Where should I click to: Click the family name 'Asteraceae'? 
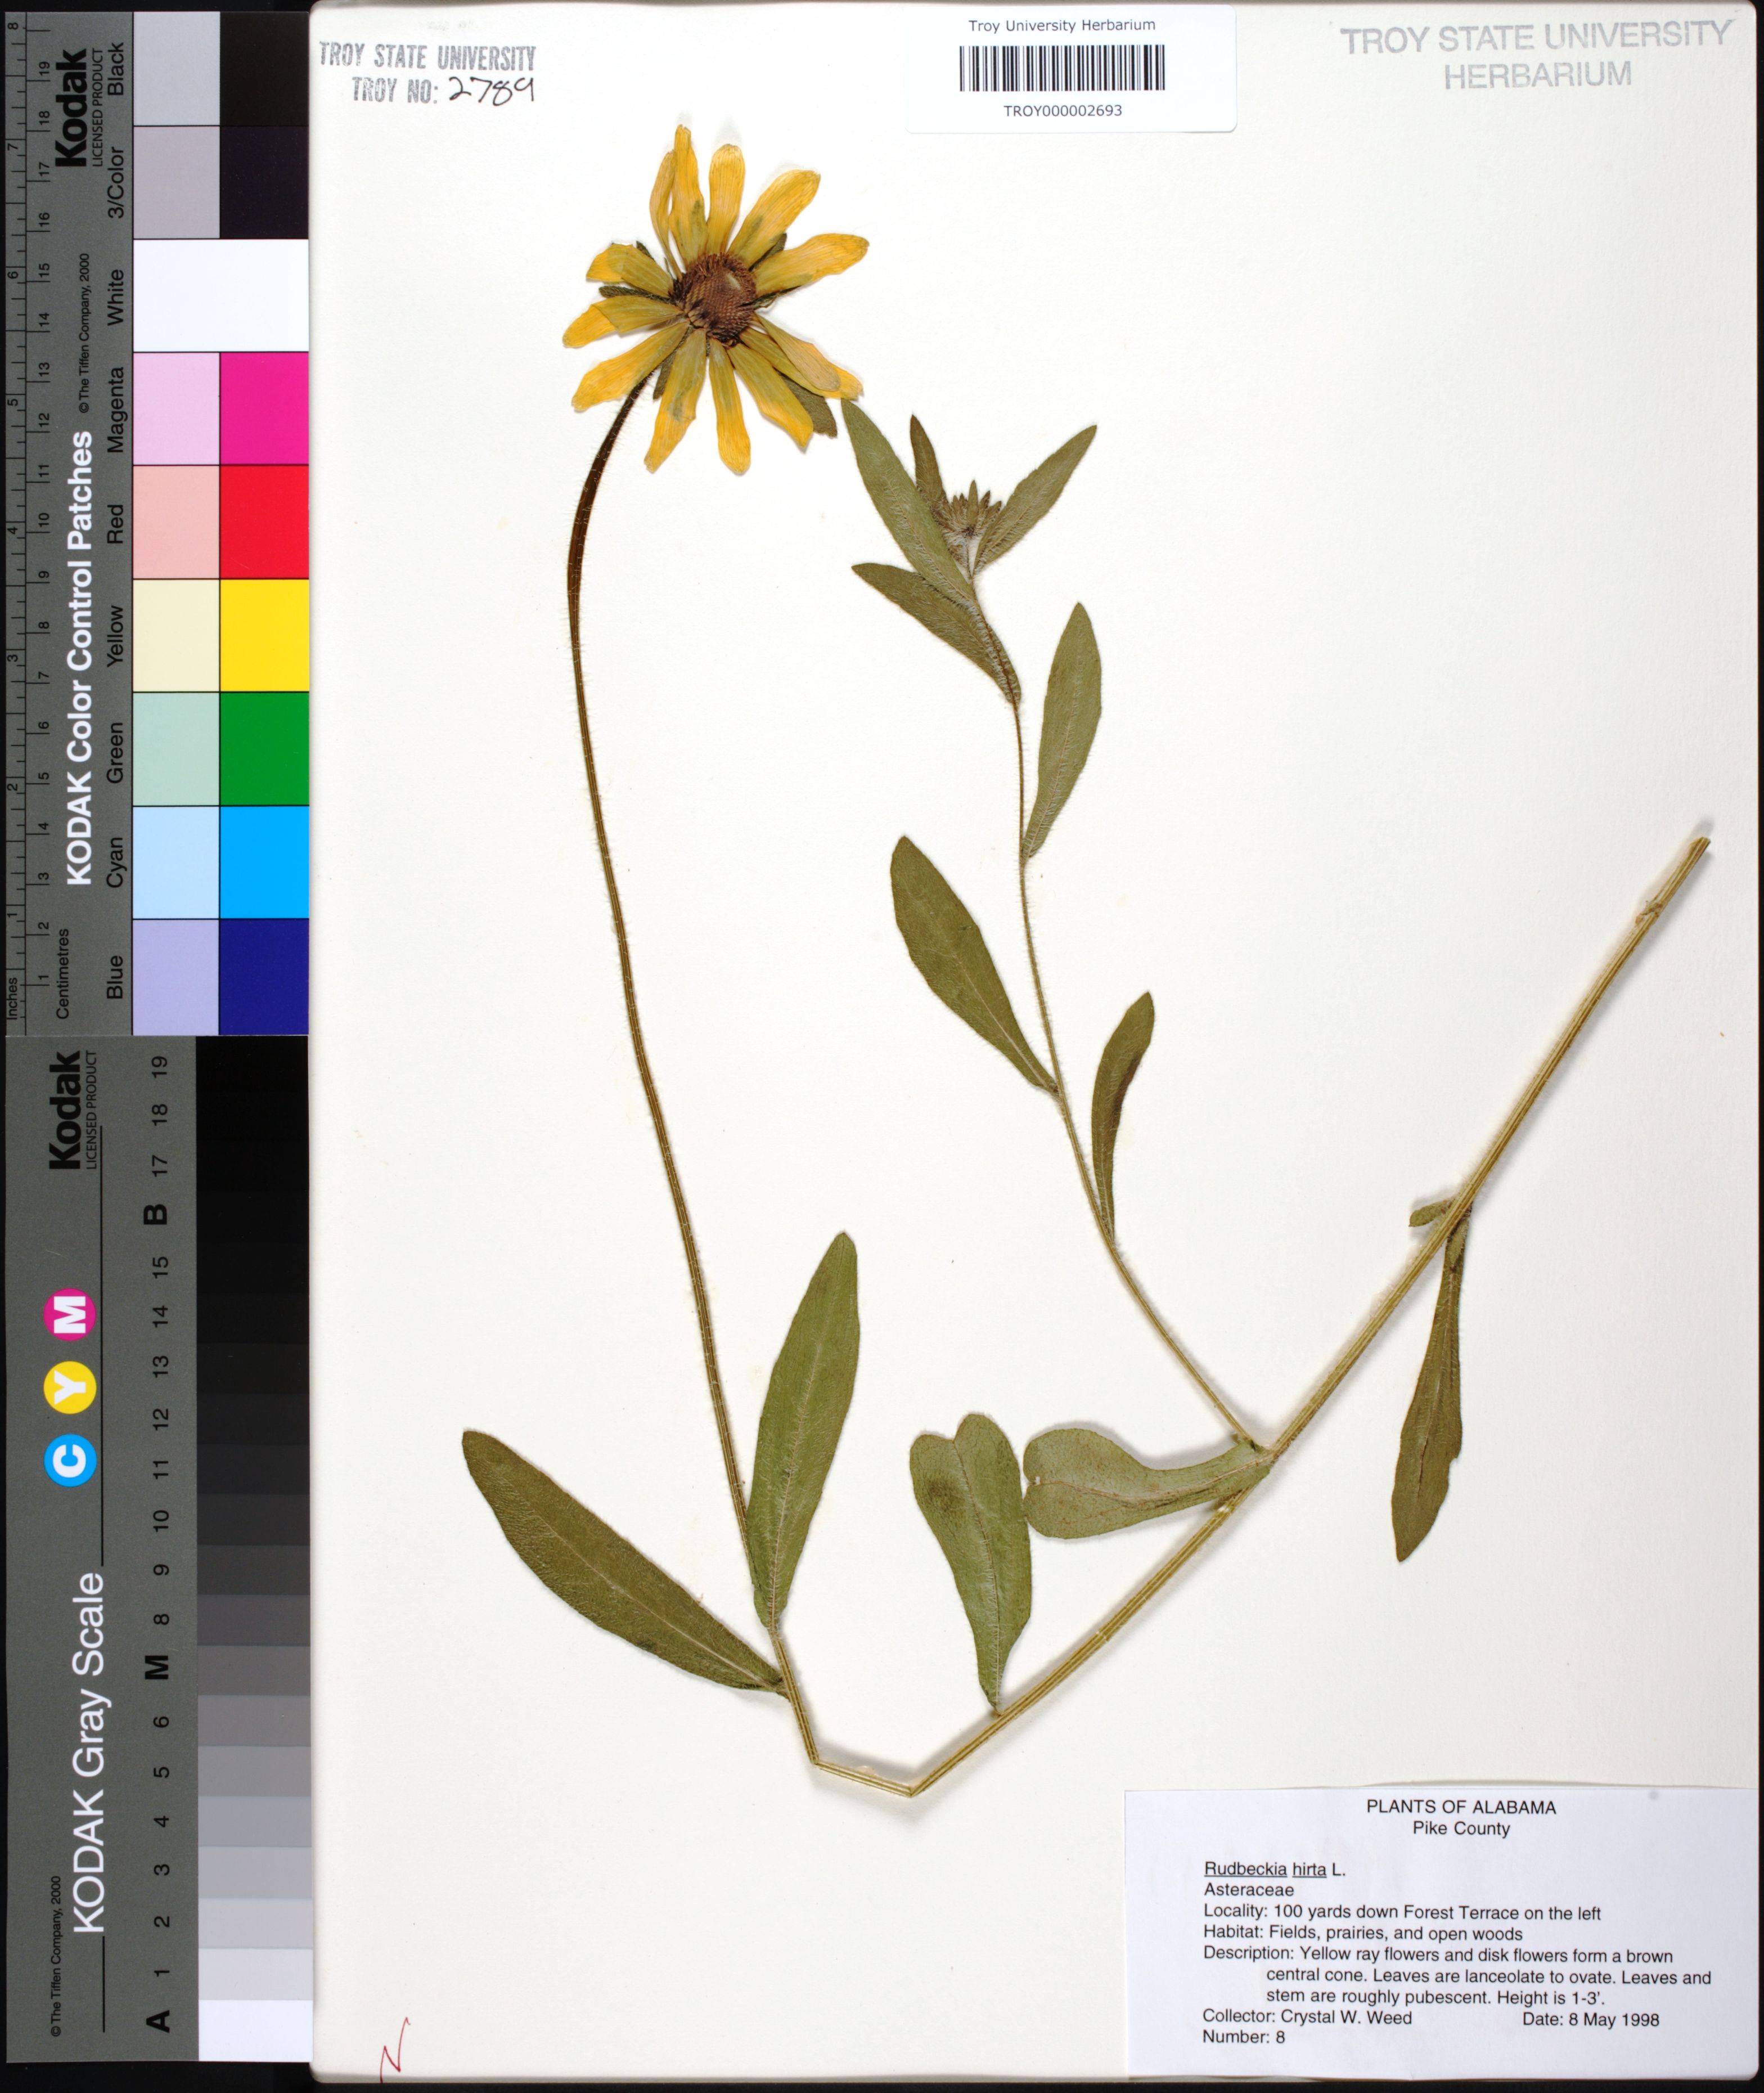tap(1249, 1890)
